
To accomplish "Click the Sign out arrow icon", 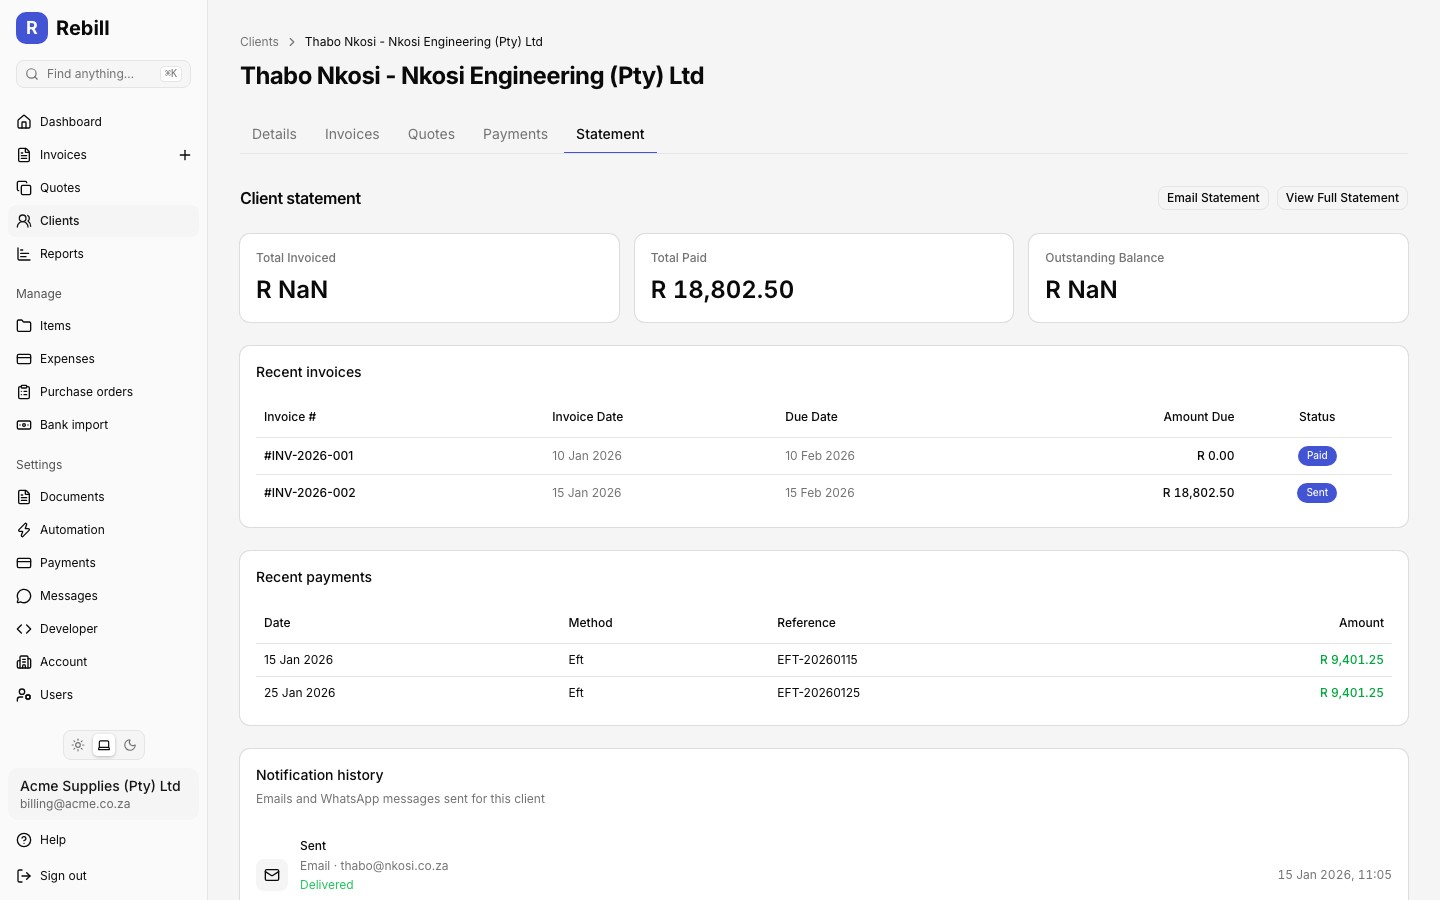I will 24,876.
